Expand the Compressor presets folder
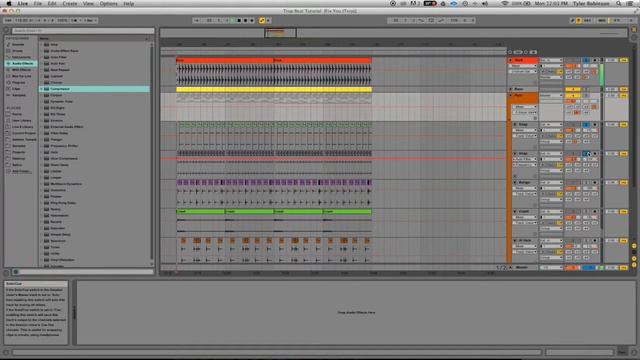Screen dimensions: 640x360 [x=42, y=89]
